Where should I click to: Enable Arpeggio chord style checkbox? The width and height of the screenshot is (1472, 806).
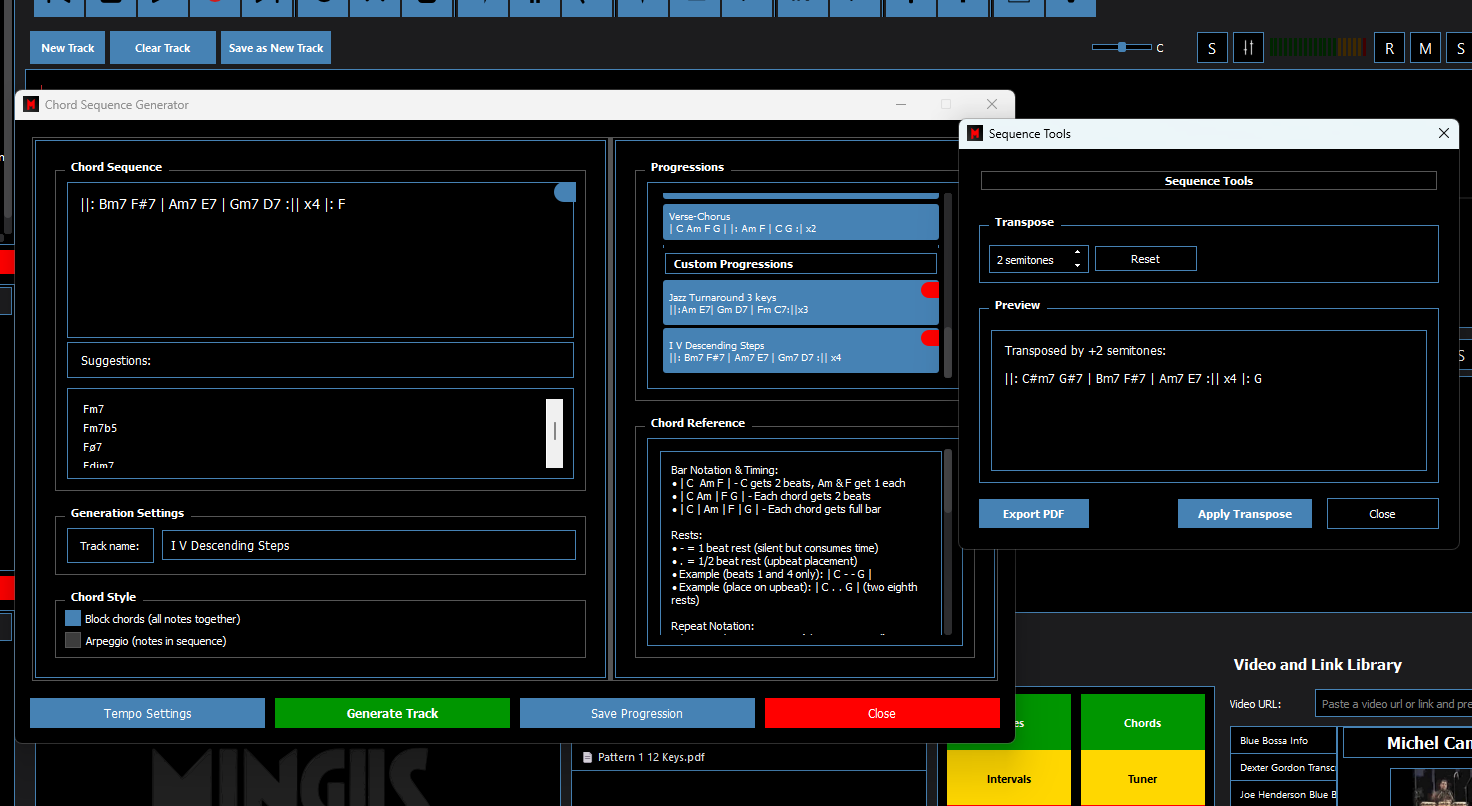[73, 641]
